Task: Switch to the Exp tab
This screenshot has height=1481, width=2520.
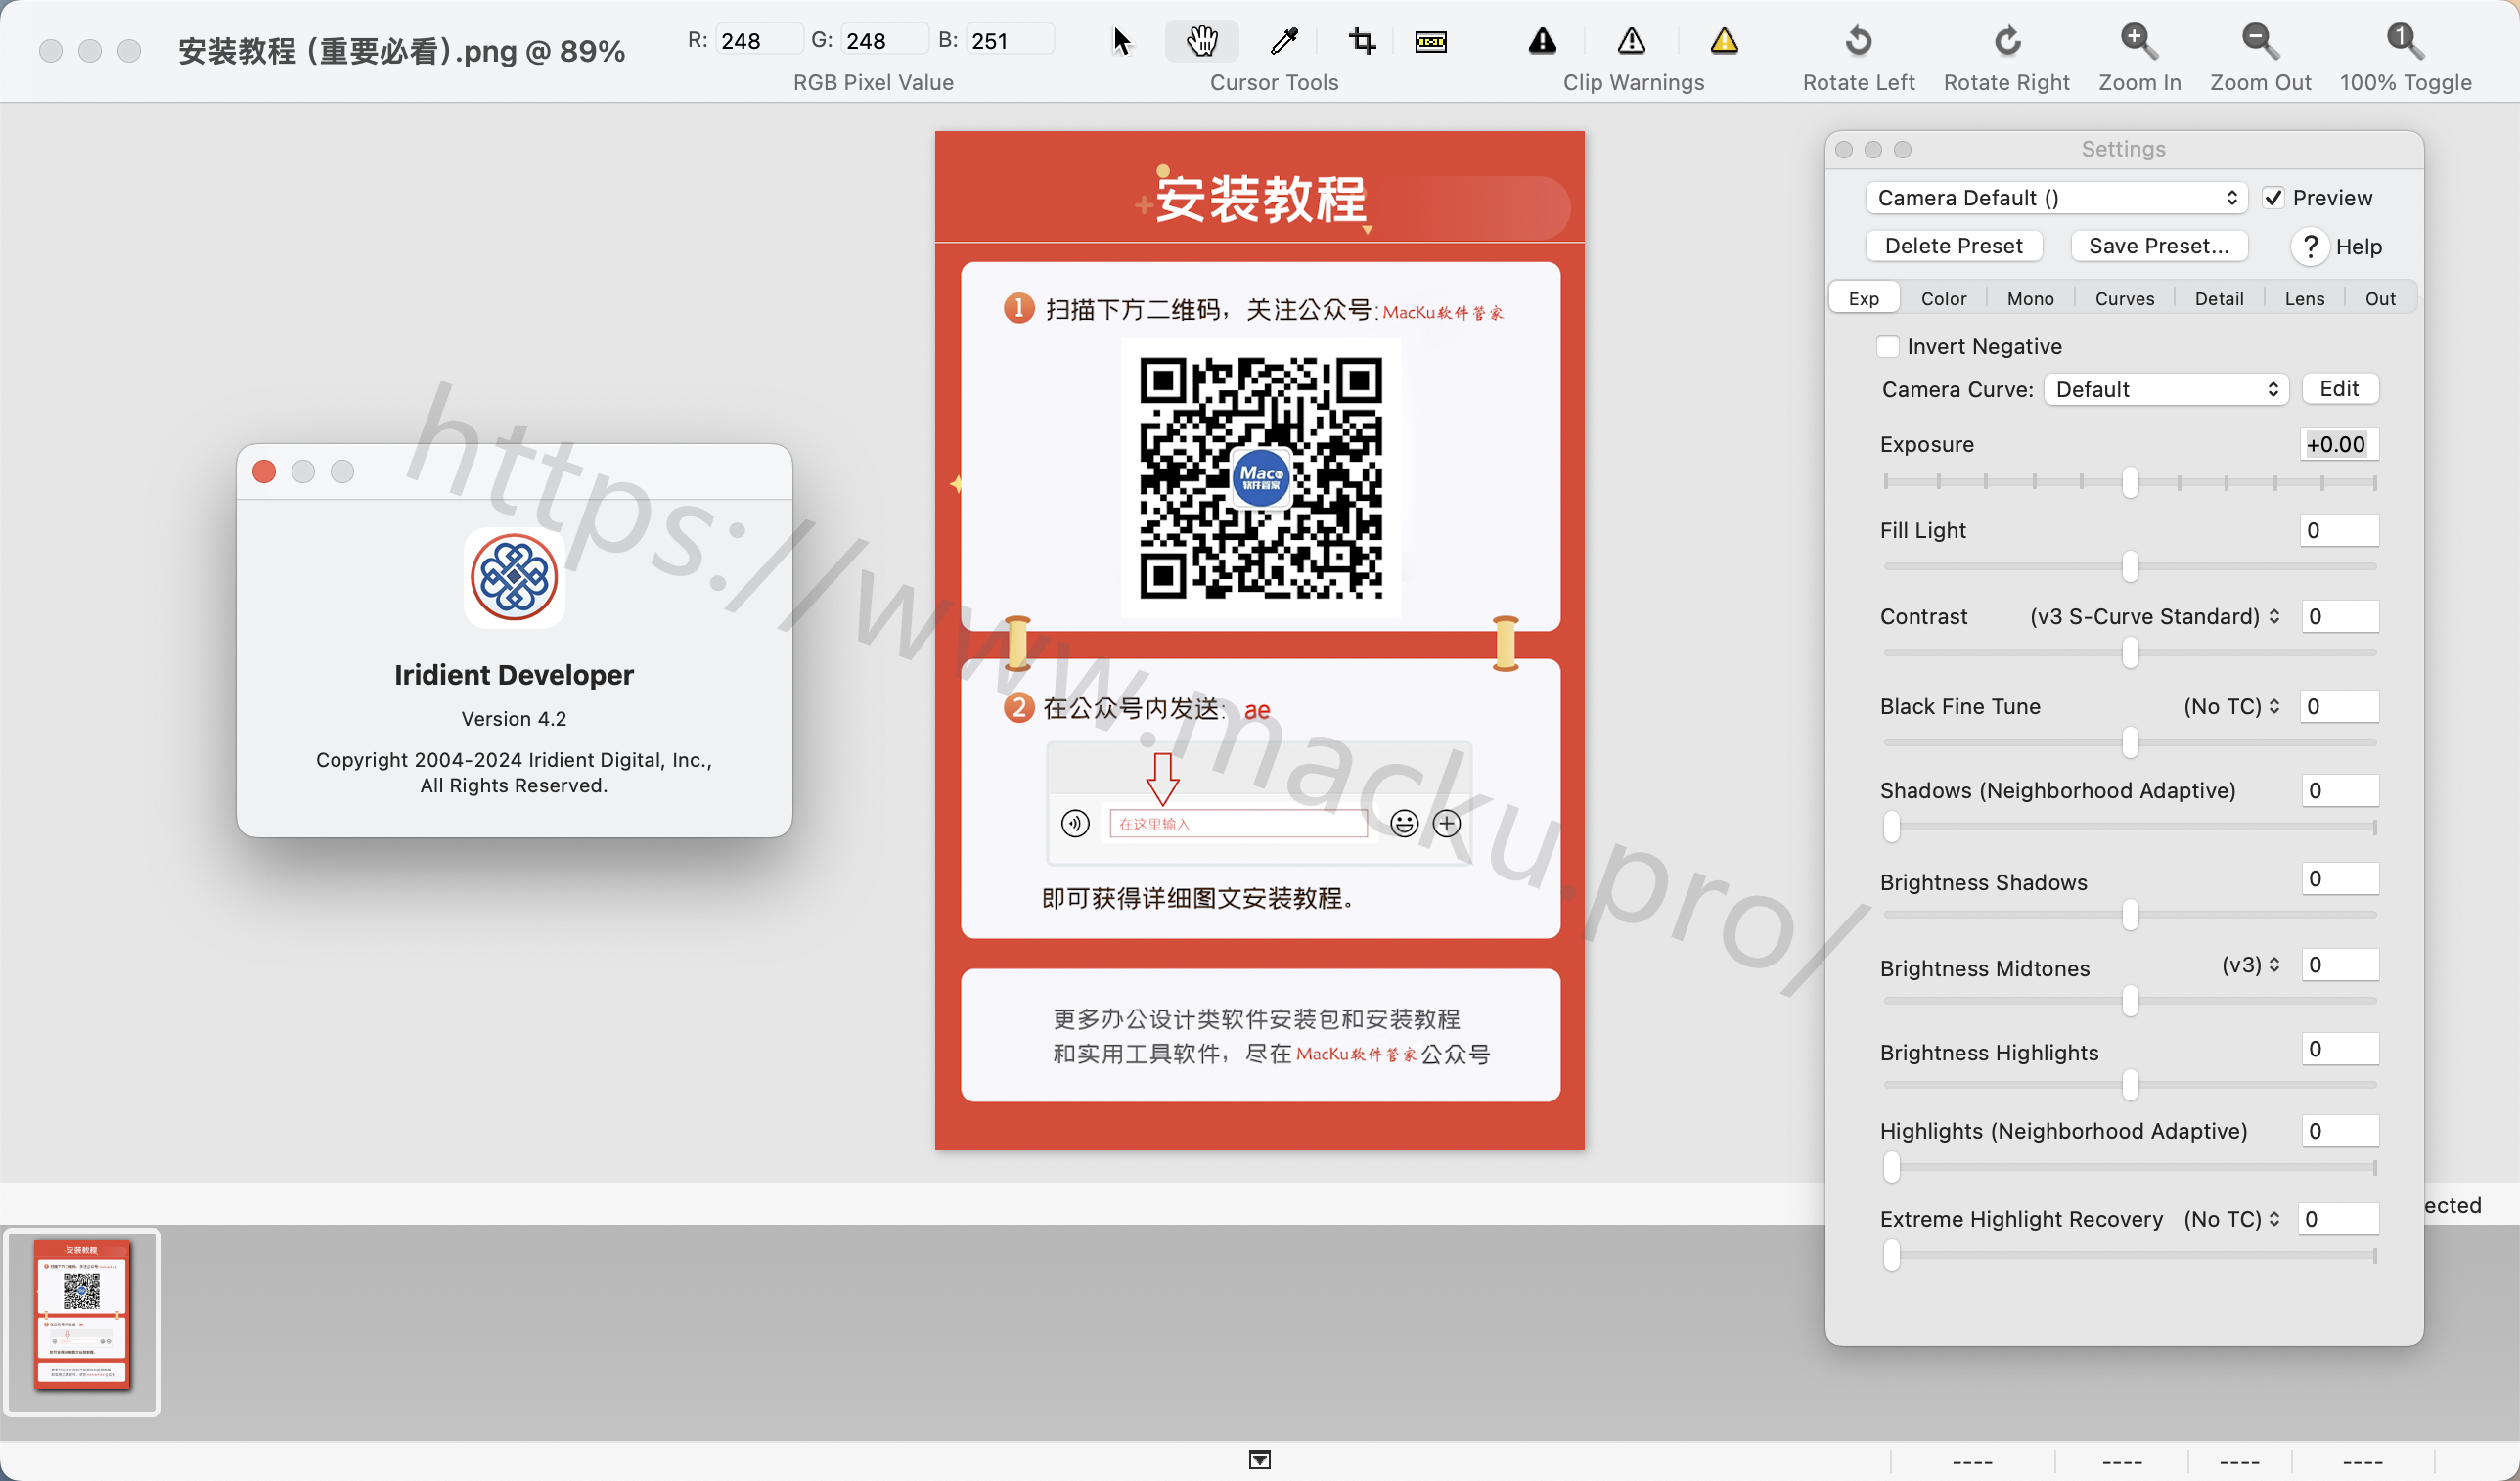Action: [1863, 298]
